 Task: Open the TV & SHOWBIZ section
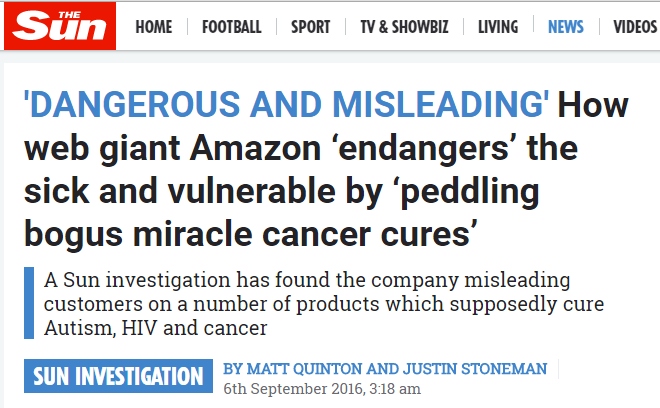coord(403,27)
